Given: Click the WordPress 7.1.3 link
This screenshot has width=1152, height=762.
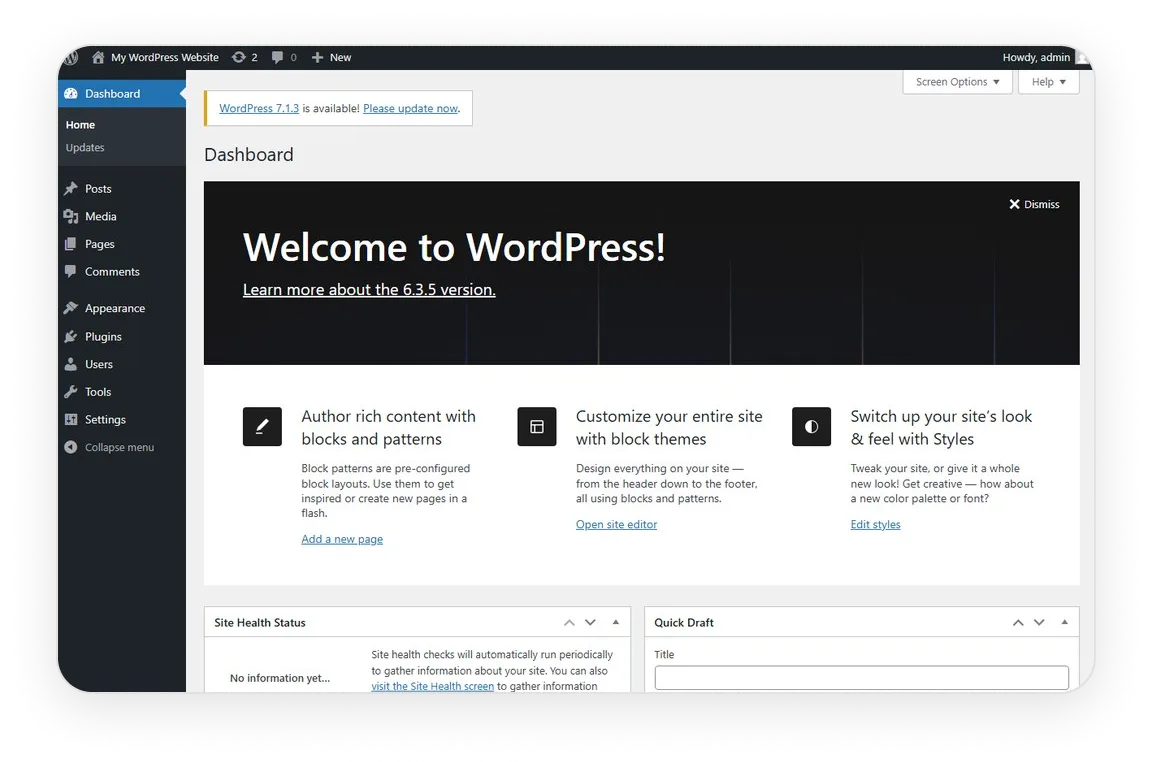Looking at the screenshot, I should click(x=259, y=108).
